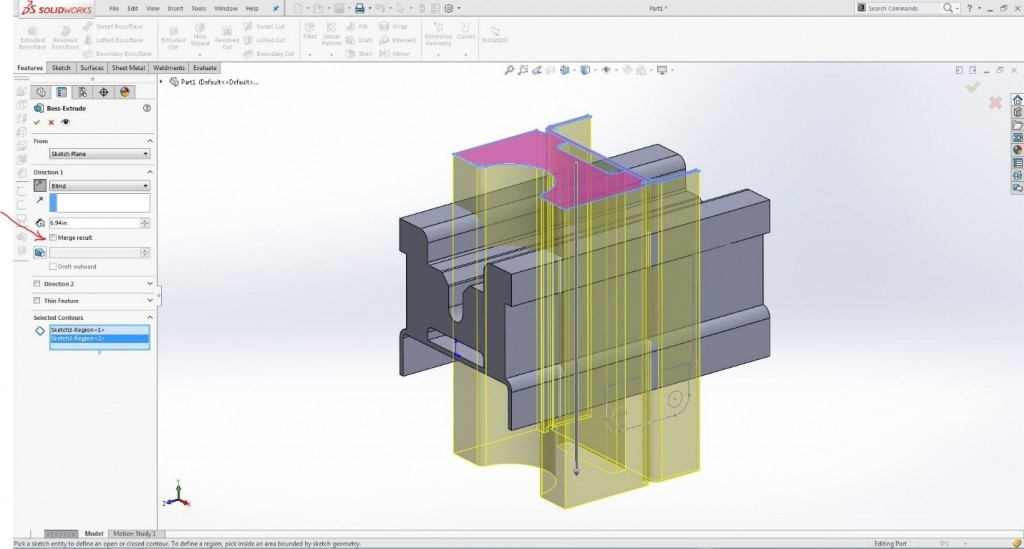
Task: Click the Motion Study 1 tab
Action: [132, 534]
